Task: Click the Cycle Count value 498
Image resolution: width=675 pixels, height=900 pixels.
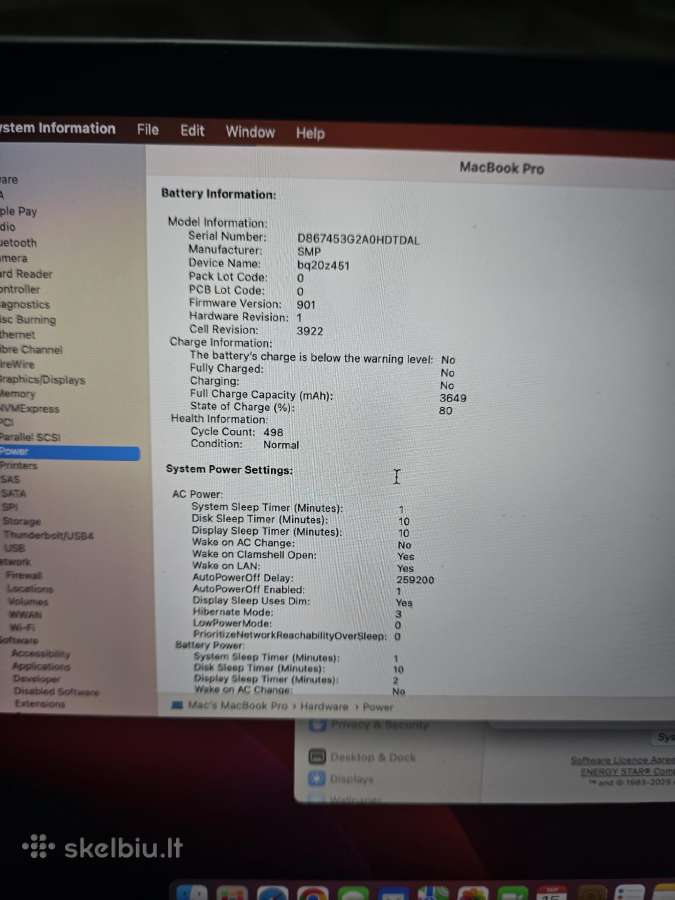Action: point(273,432)
